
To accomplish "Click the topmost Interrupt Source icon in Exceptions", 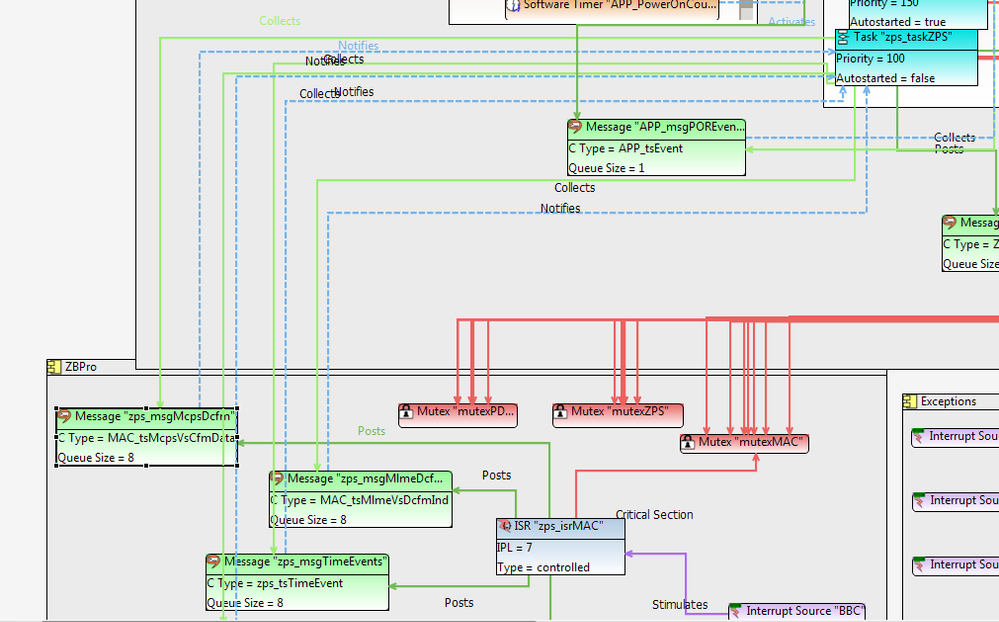I will point(919,437).
